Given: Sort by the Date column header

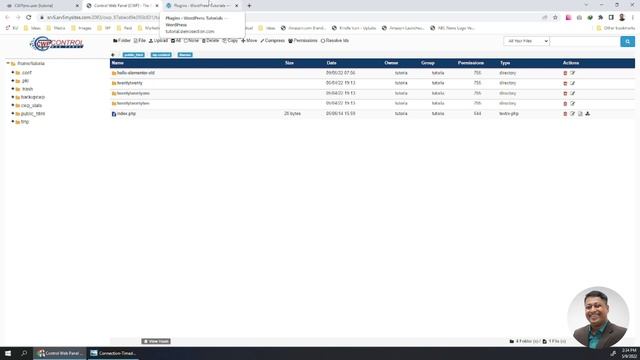Looking at the screenshot, I should [x=331, y=63].
